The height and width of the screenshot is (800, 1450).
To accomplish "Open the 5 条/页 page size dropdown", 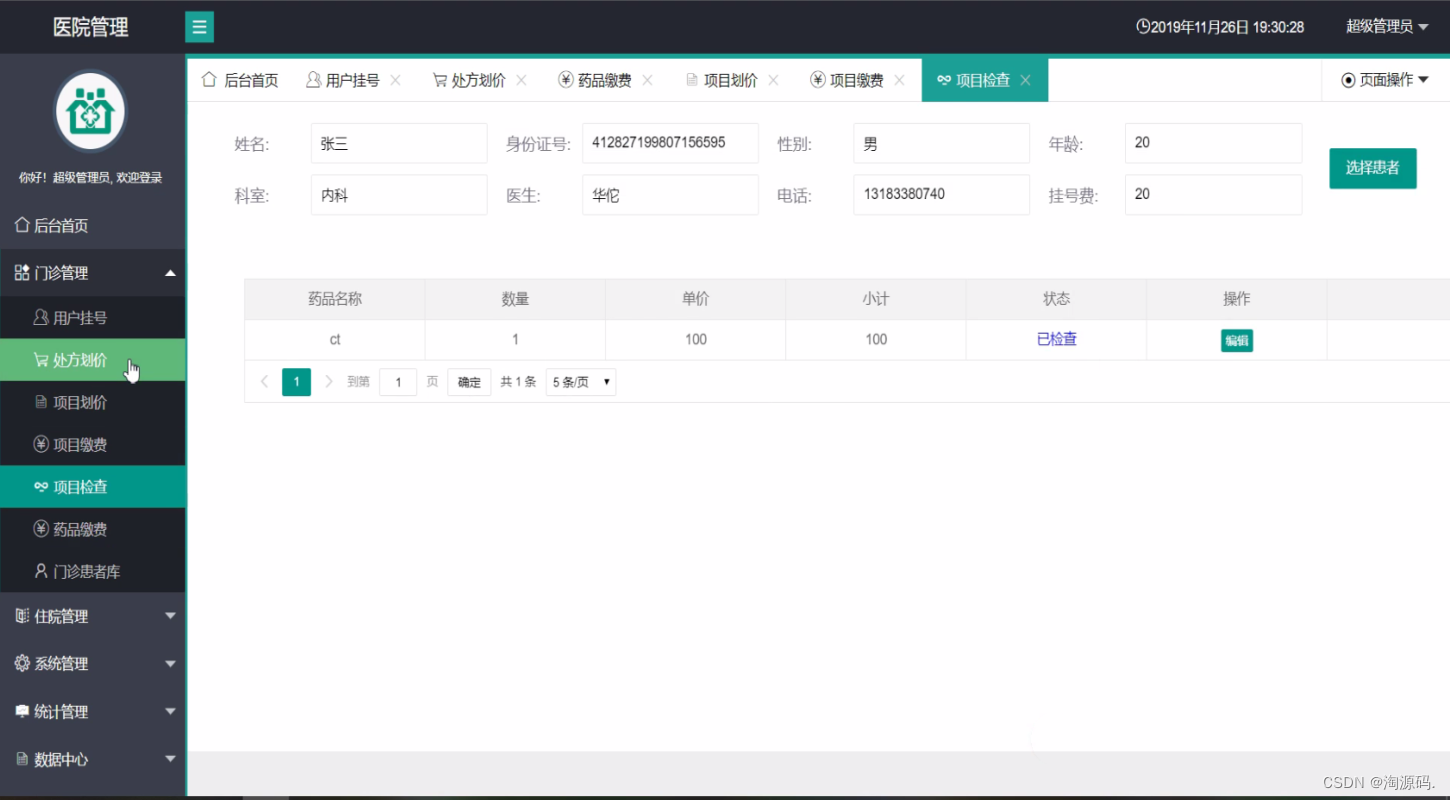I will [x=581, y=382].
